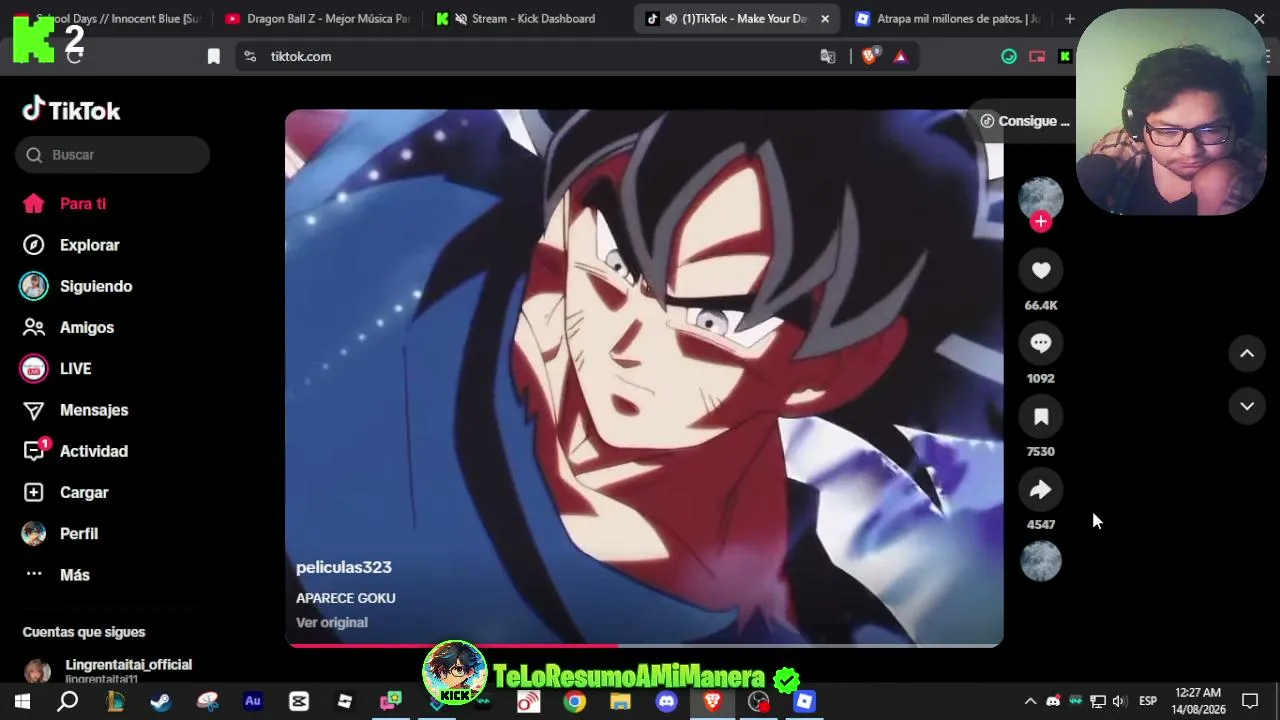The width and height of the screenshot is (1280, 720).
Task: Switch the ESP input language
Action: tap(1148, 701)
